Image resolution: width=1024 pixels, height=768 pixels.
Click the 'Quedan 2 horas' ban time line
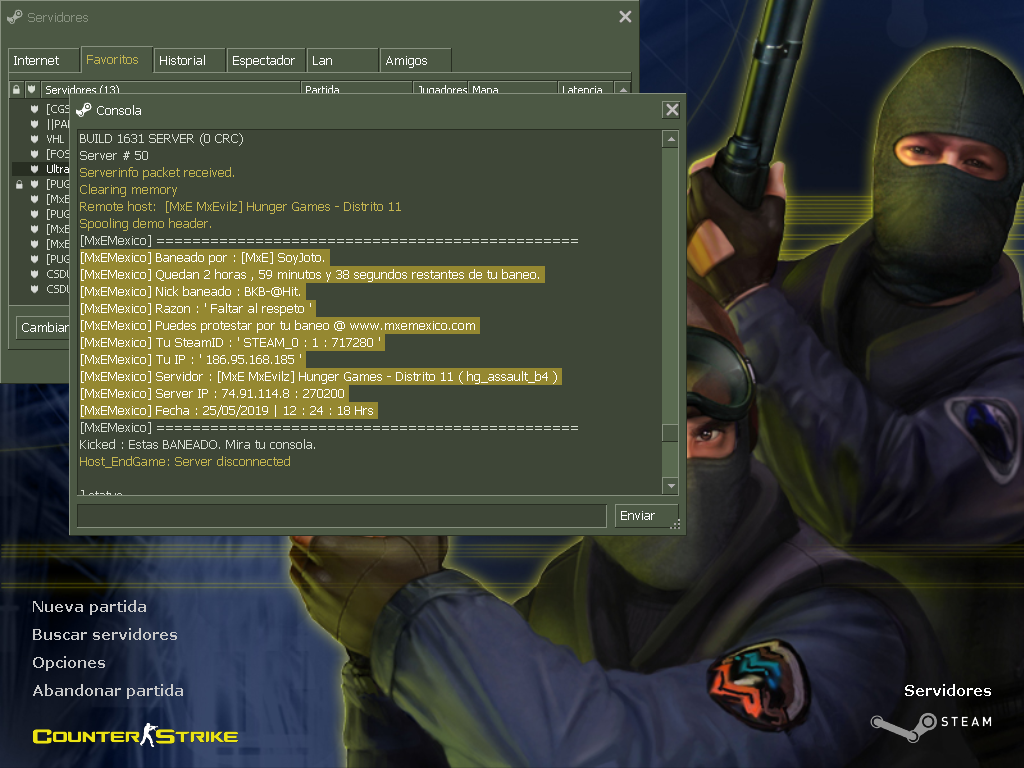pos(310,274)
